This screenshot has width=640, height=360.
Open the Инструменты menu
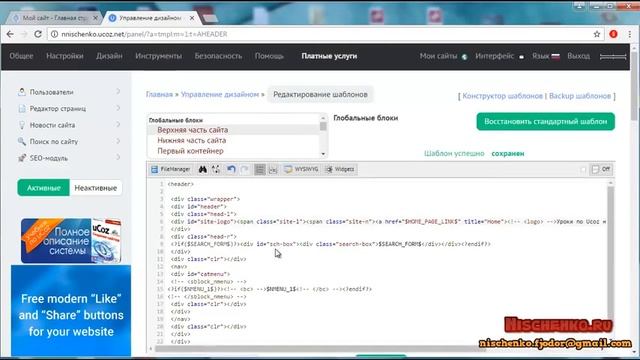(x=158, y=56)
